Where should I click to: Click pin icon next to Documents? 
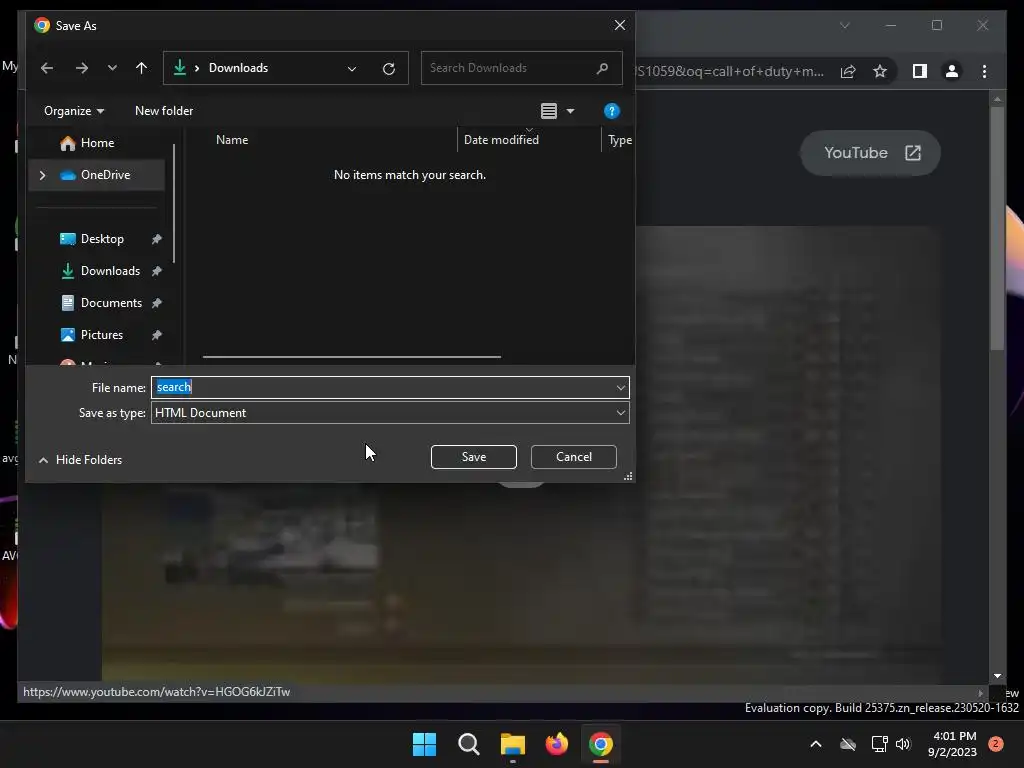click(157, 303)
